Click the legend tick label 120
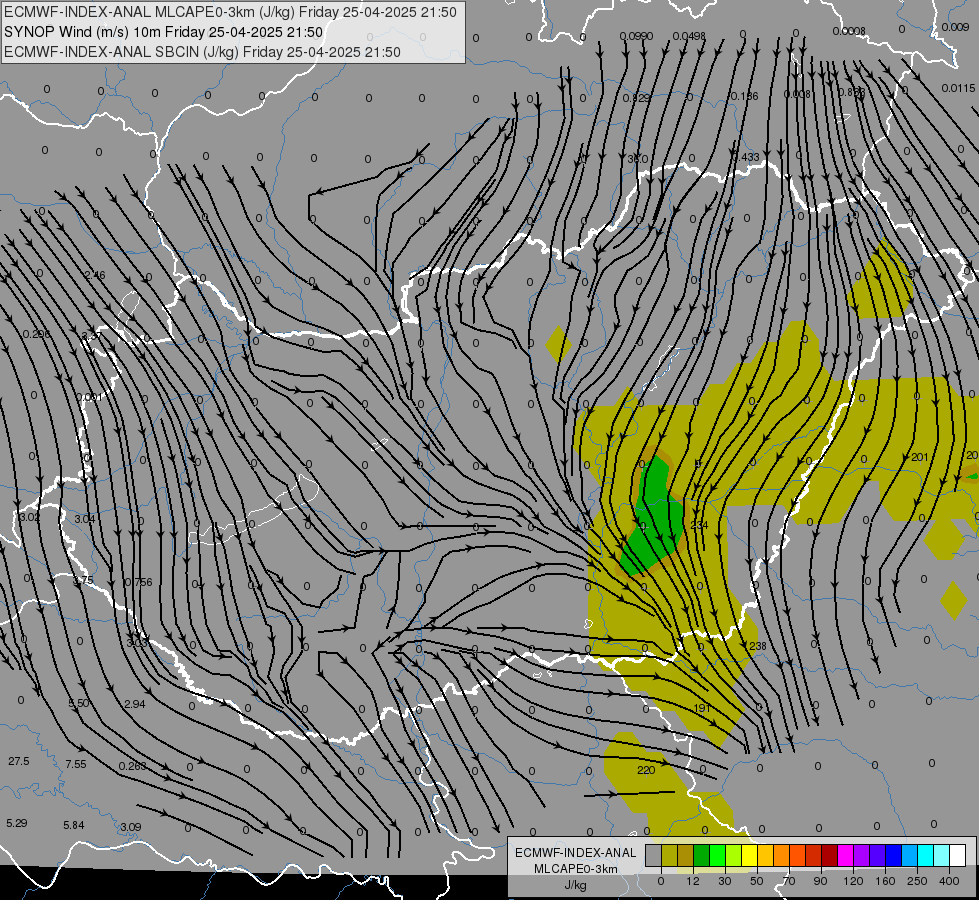The height and width of the screenshot is (900, 979). coord(853,881)
